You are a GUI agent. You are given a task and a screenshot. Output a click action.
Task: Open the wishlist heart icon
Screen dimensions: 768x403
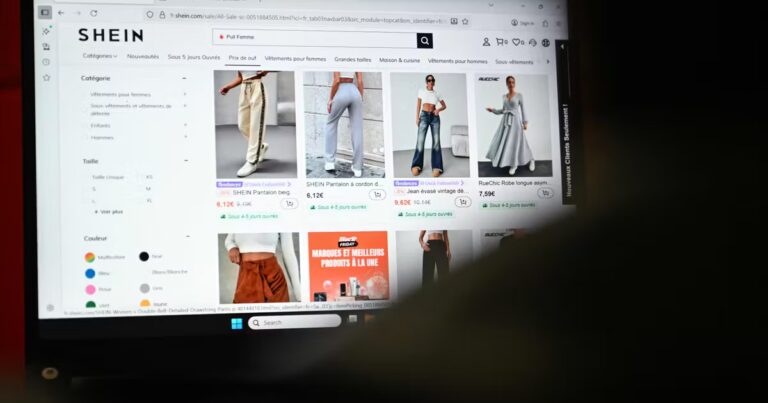pos(517,43)
